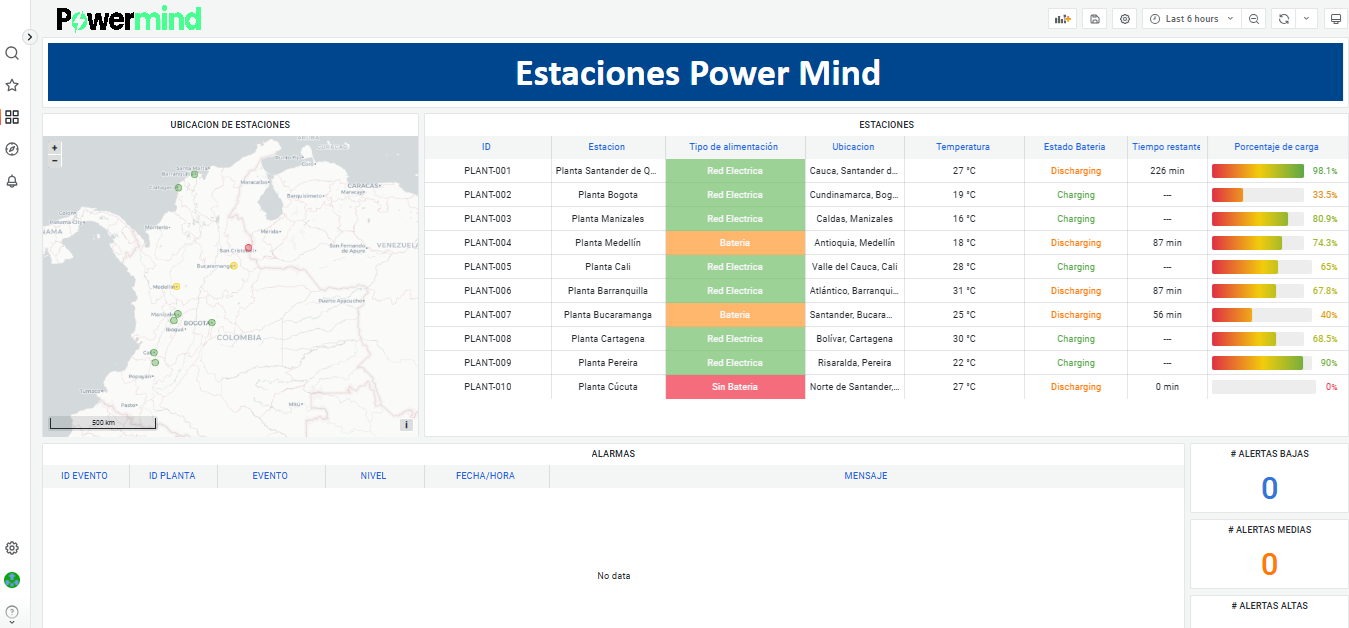Open # ALERTAS ALTAS panel title
This screenshot has width=1349, height=628.
1269,606
